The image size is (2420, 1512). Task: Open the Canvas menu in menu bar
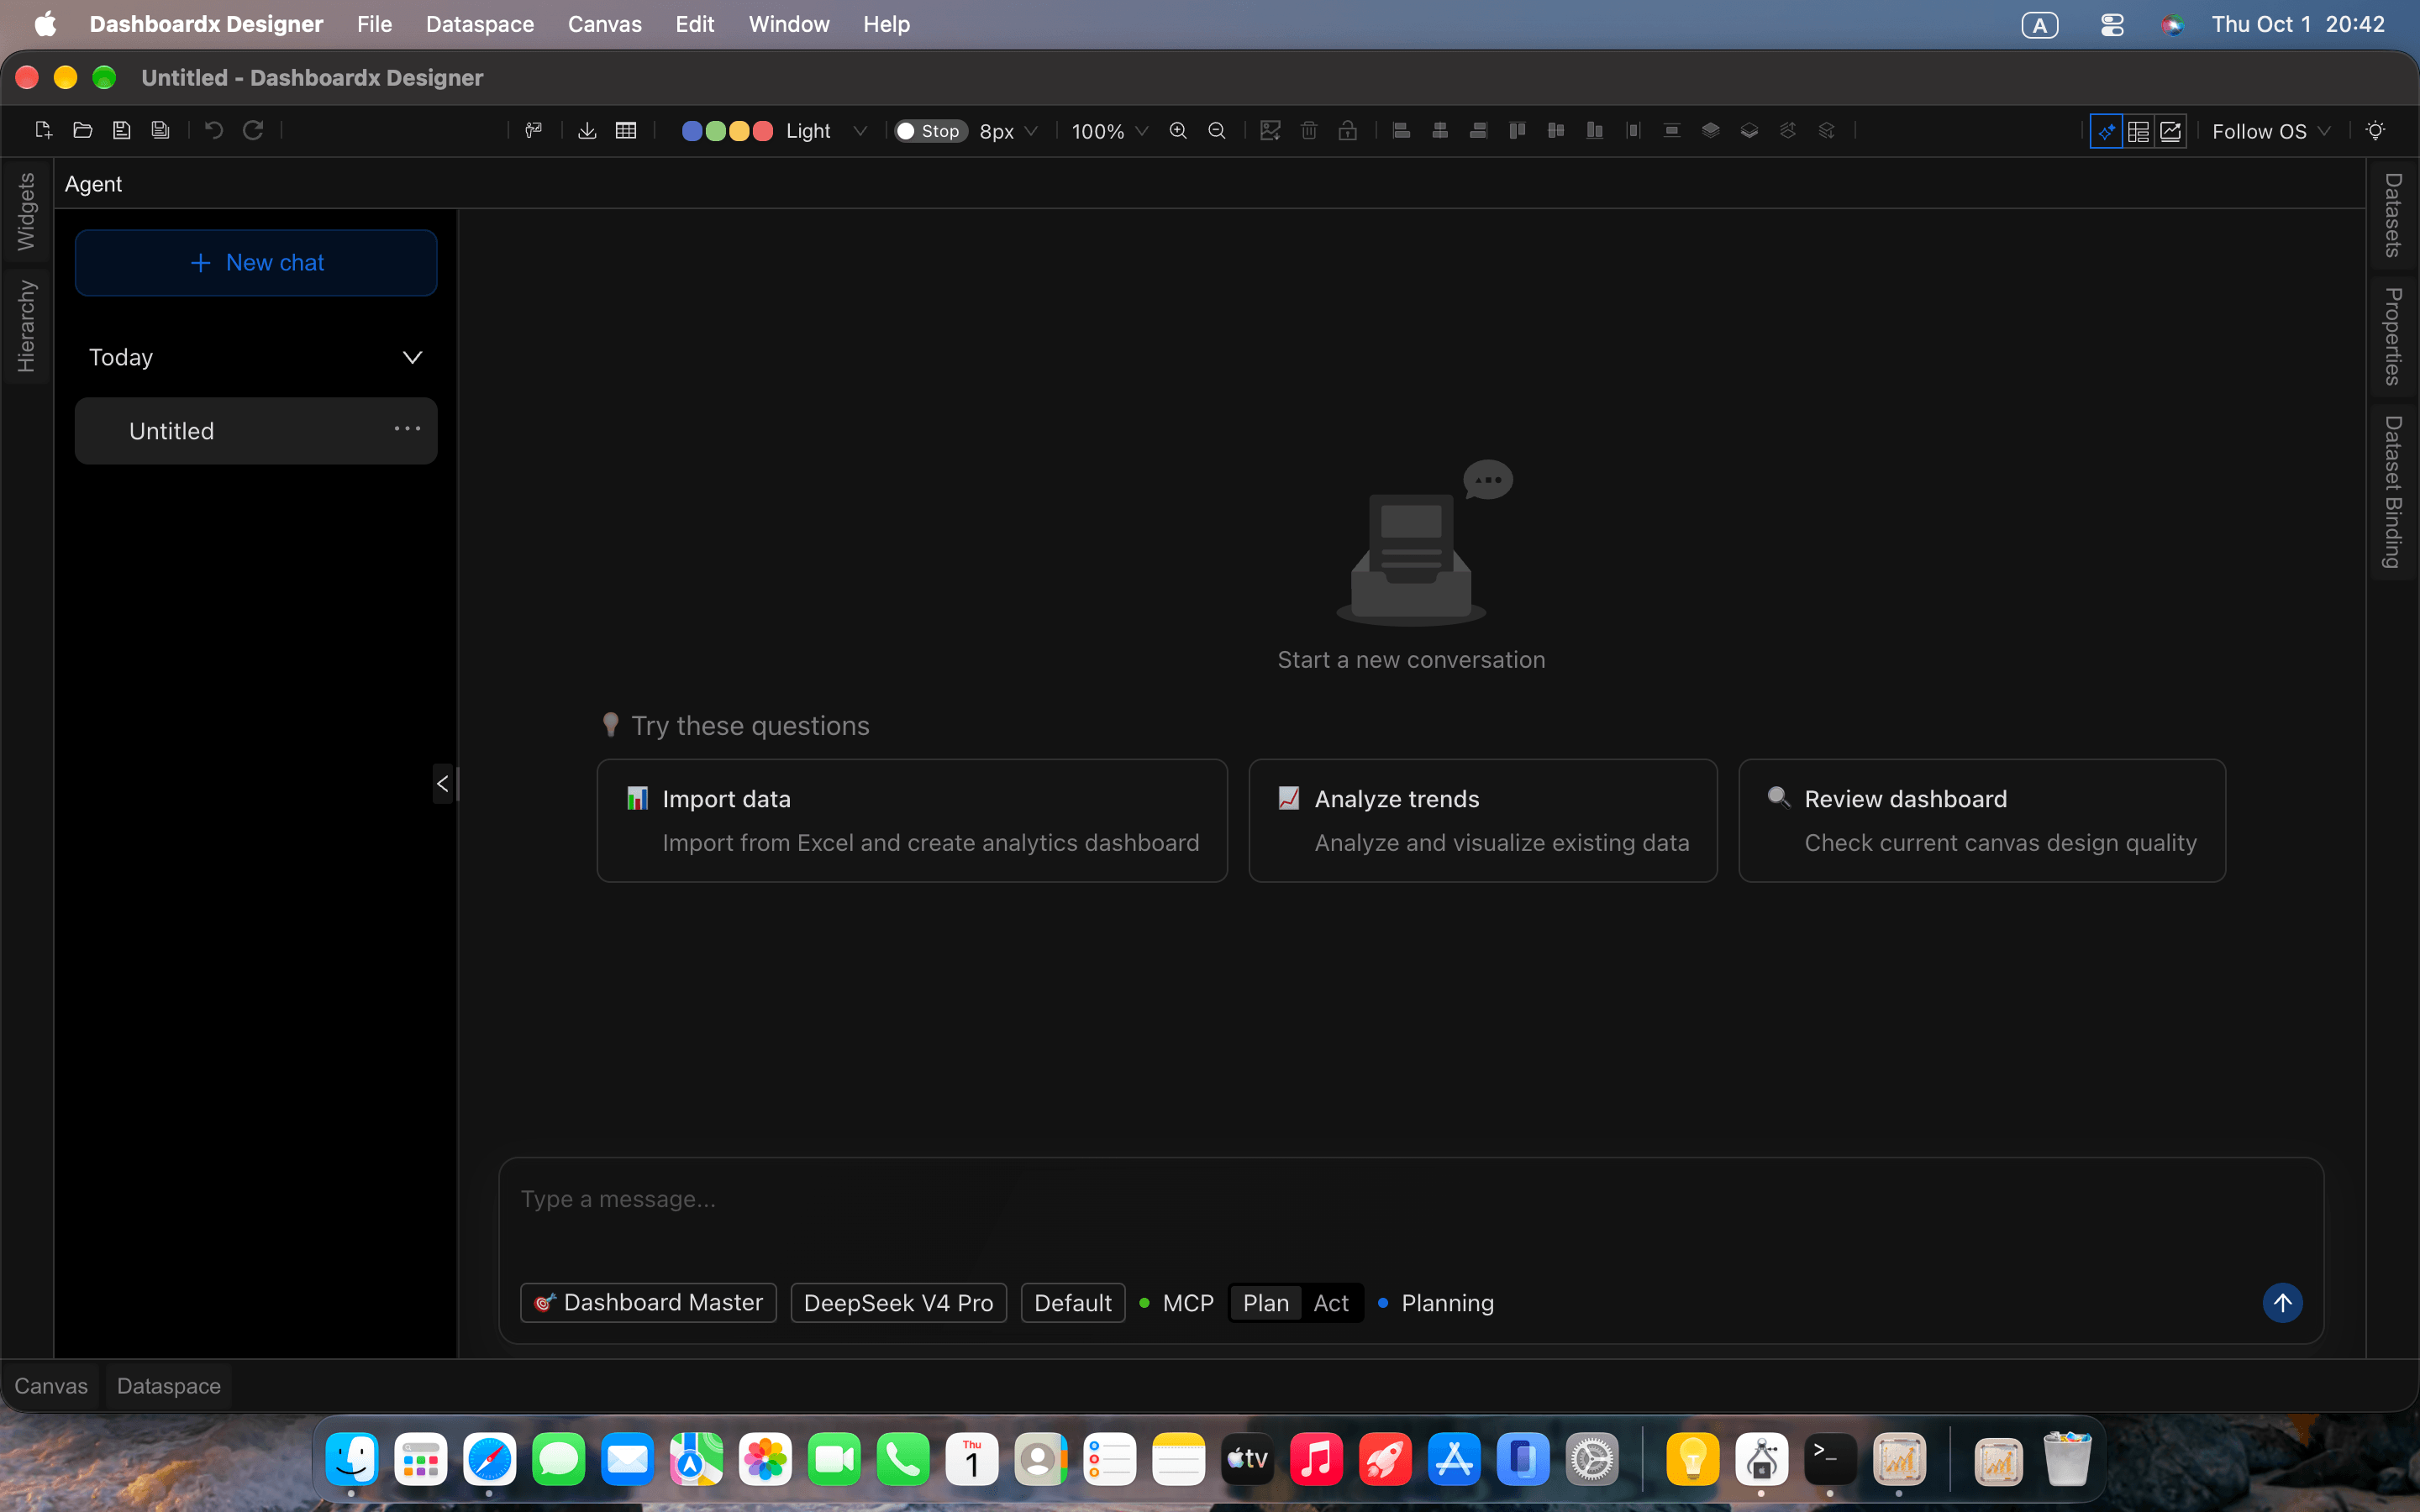[604, 24]
